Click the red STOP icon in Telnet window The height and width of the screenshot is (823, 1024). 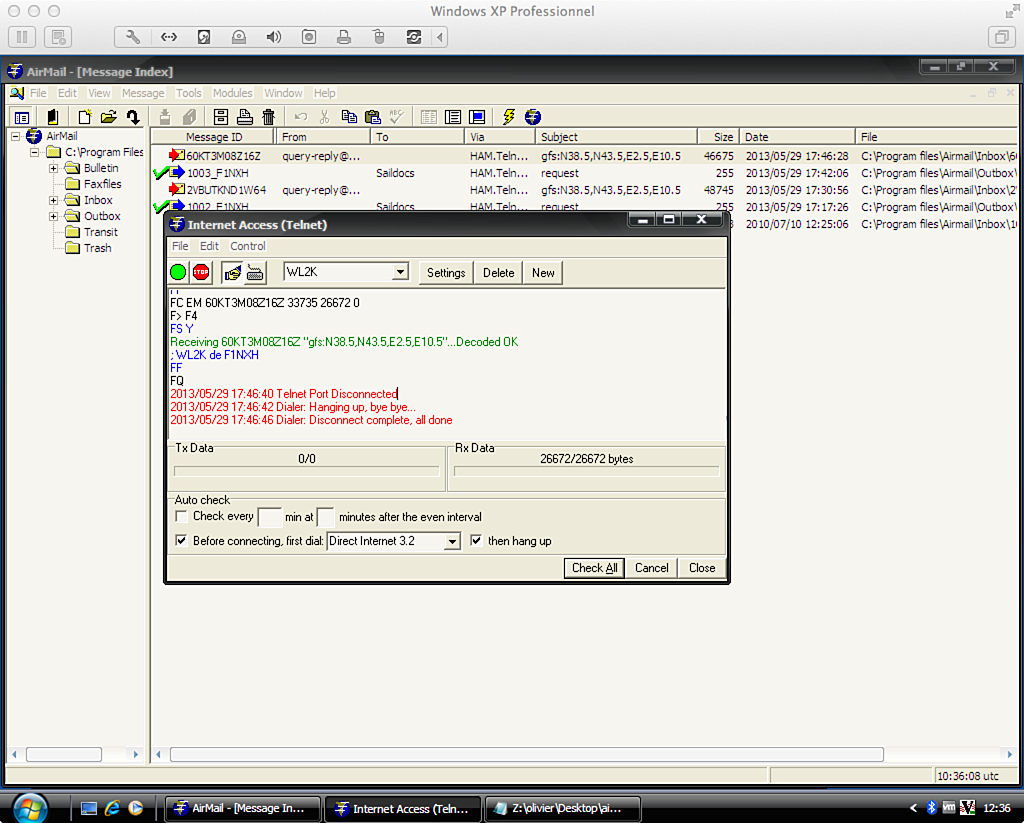[201, 272]
